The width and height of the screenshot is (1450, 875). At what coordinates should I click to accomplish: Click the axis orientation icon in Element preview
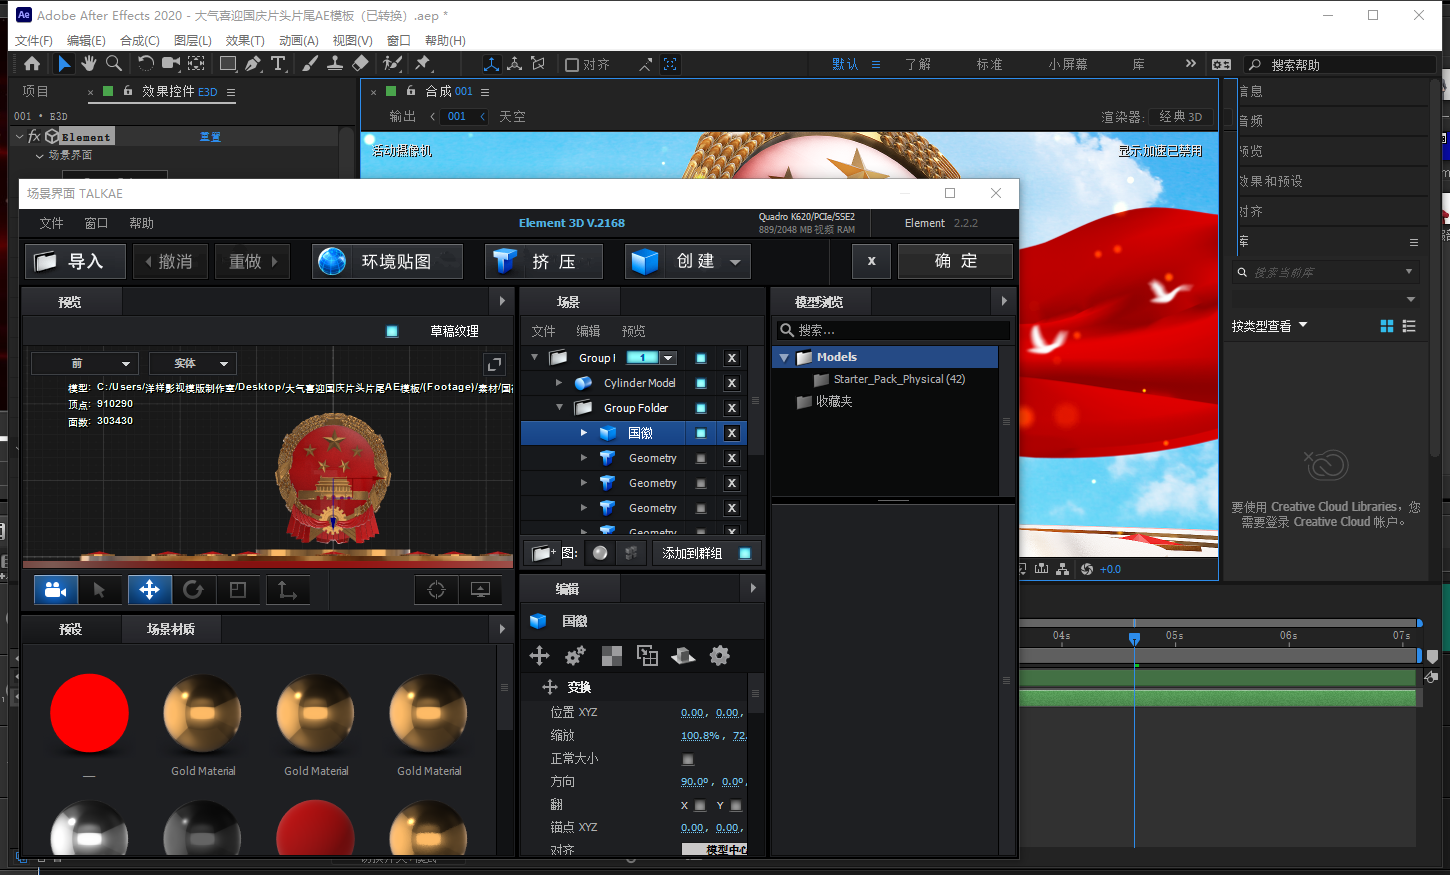click(x=288, y=590)
